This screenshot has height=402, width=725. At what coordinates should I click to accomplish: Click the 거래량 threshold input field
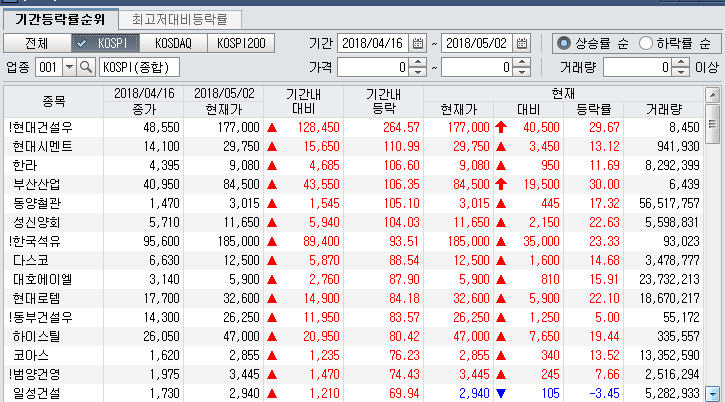pyautogui.click(x=638, y=68)
